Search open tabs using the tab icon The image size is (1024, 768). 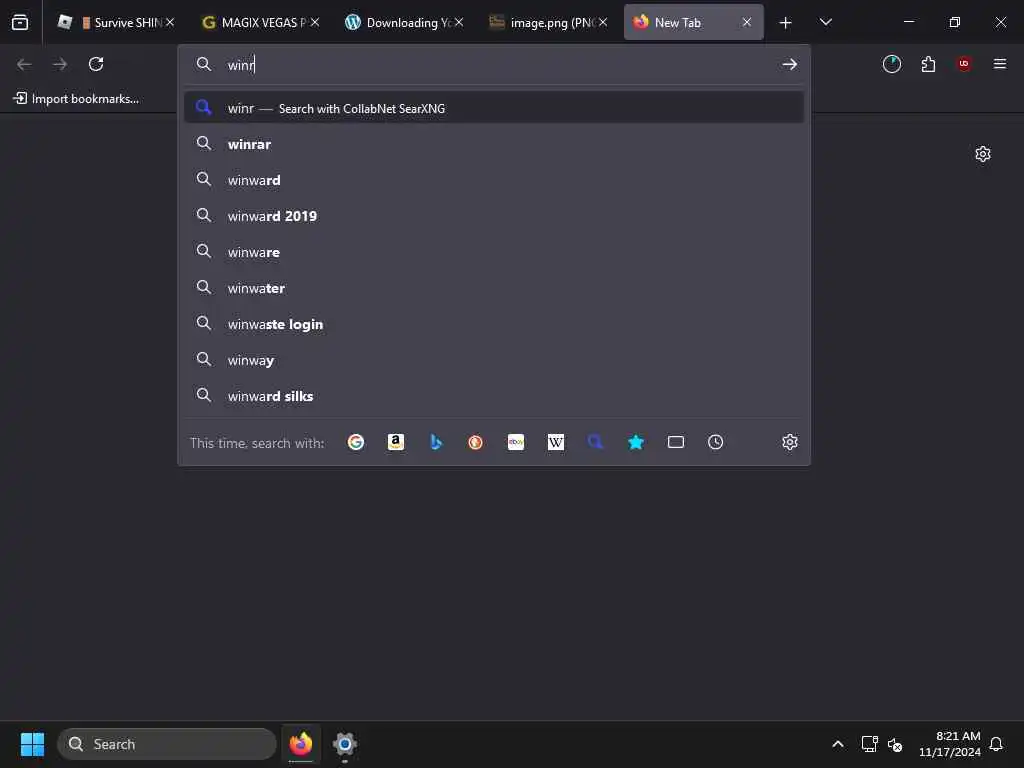click(676, 442)
